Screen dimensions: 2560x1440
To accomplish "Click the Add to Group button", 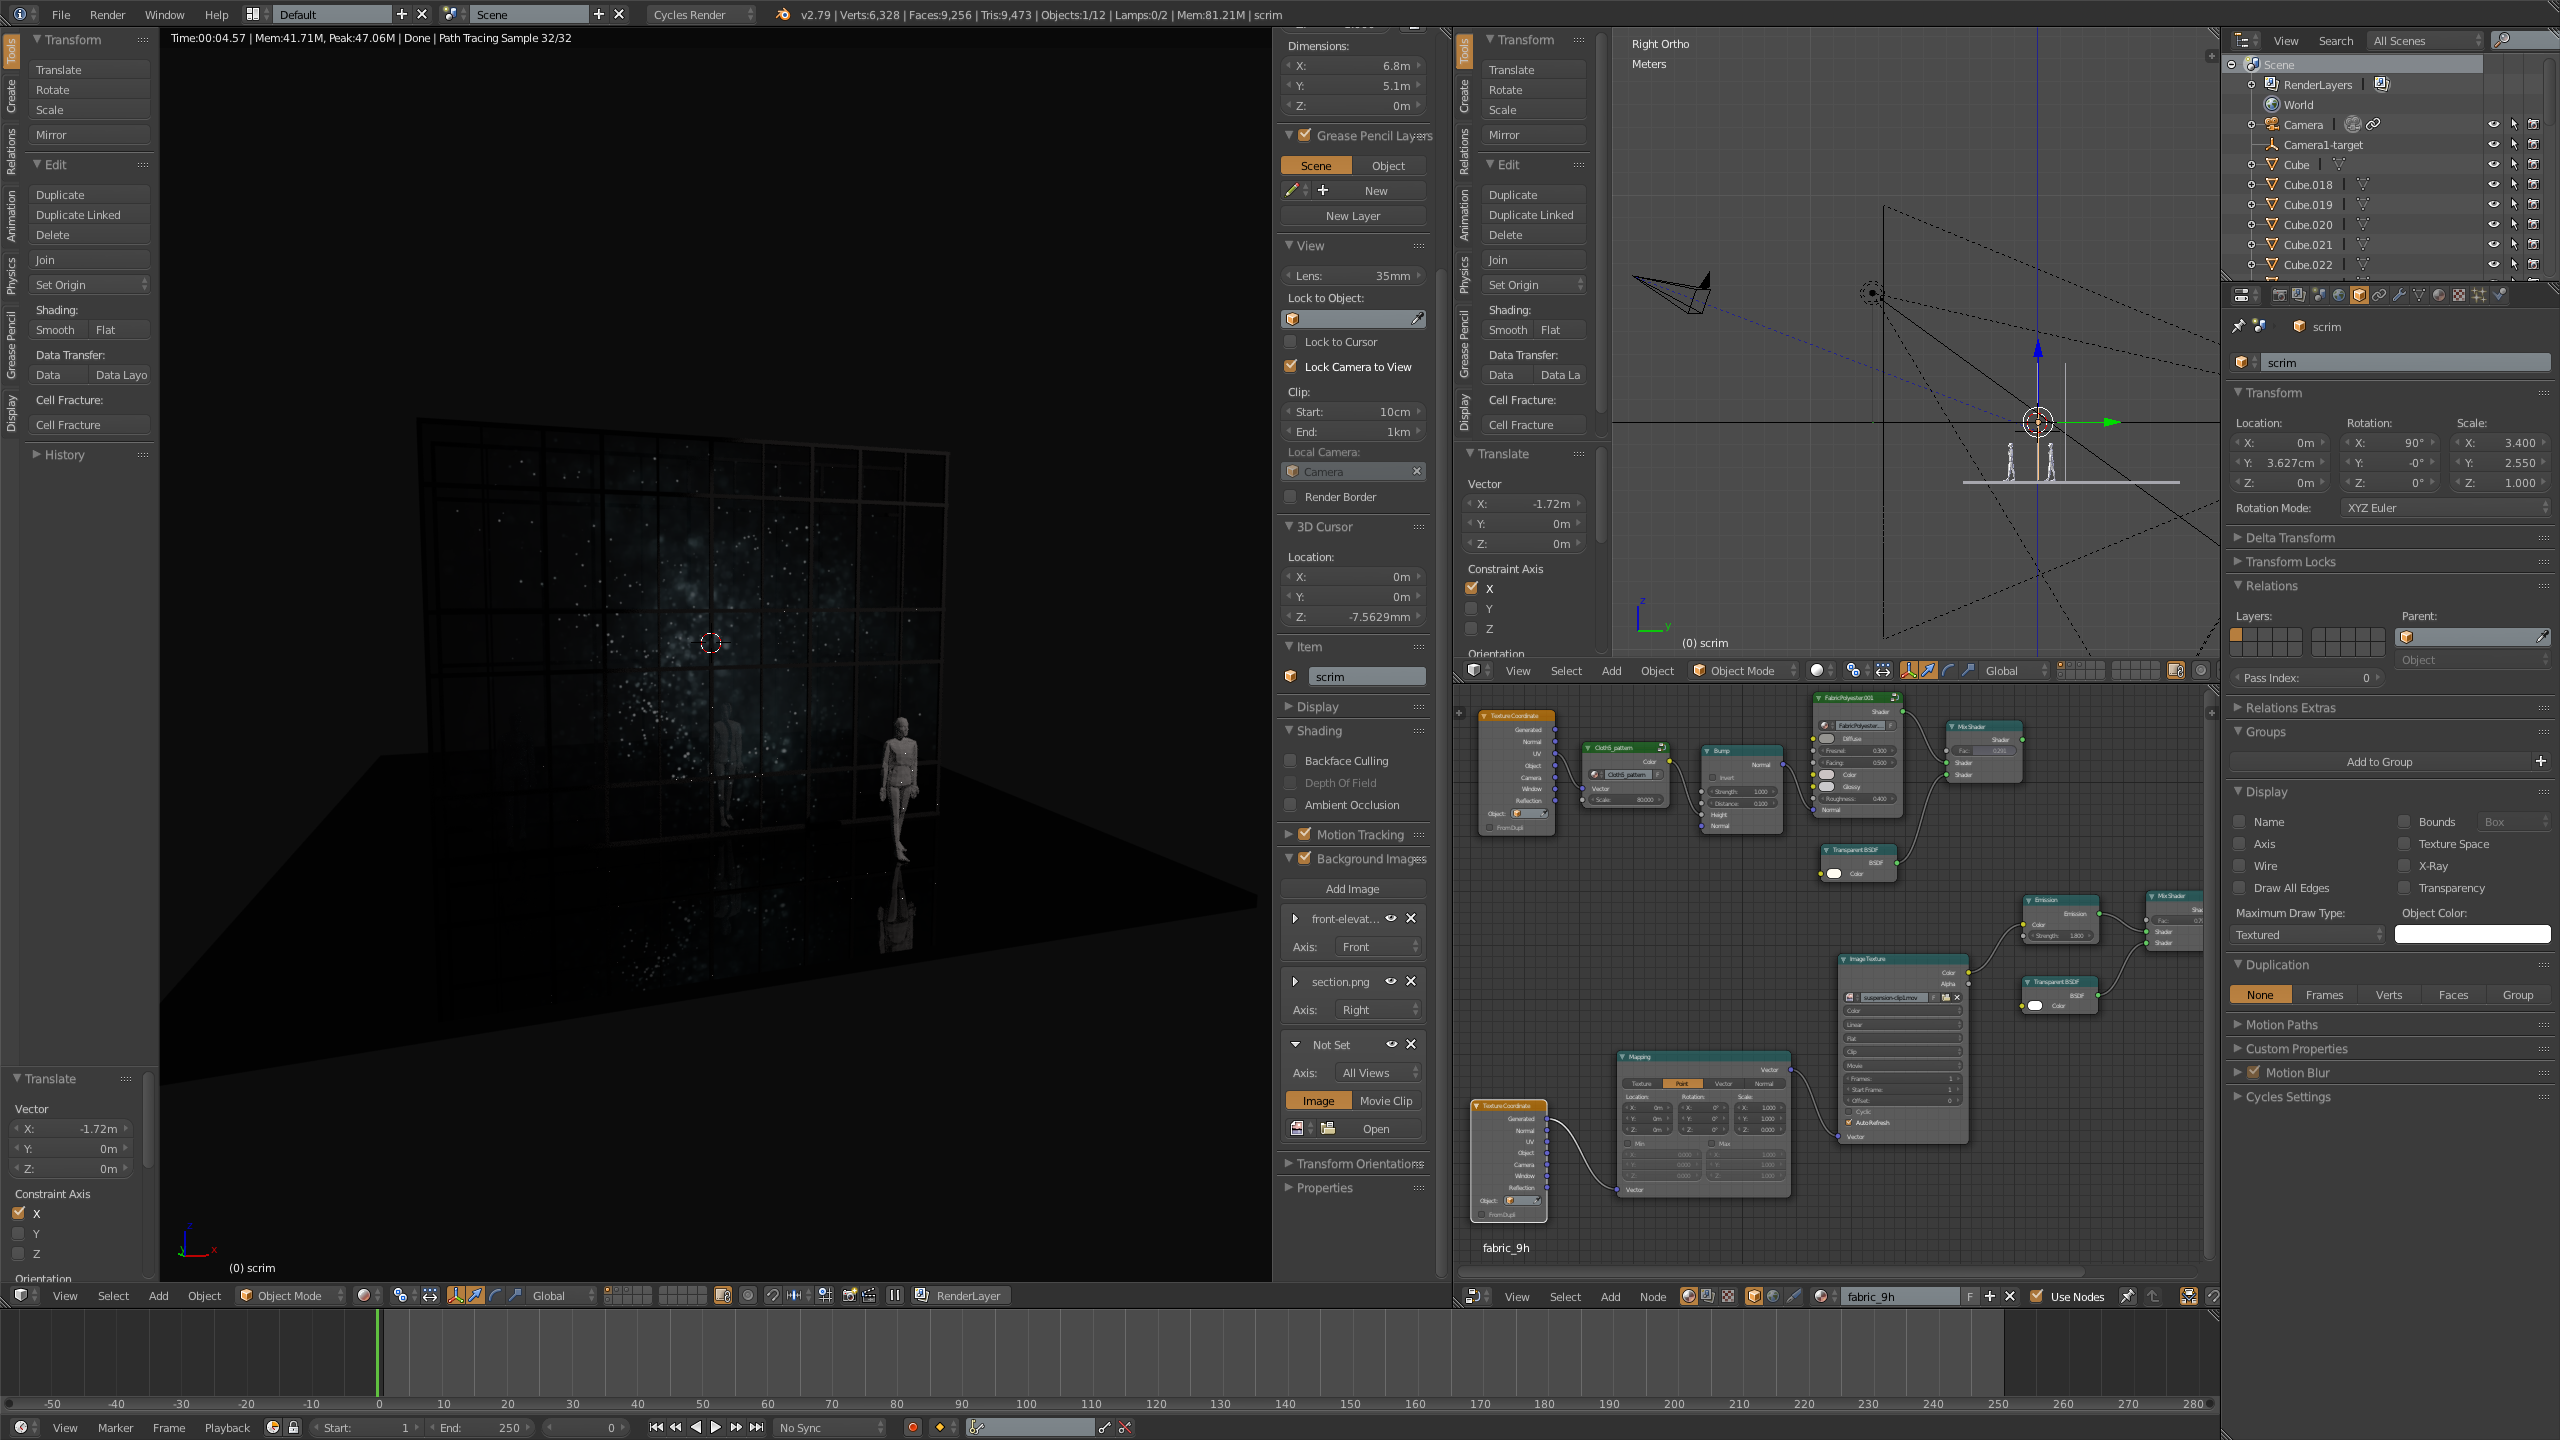I will tap(2380, 762).
